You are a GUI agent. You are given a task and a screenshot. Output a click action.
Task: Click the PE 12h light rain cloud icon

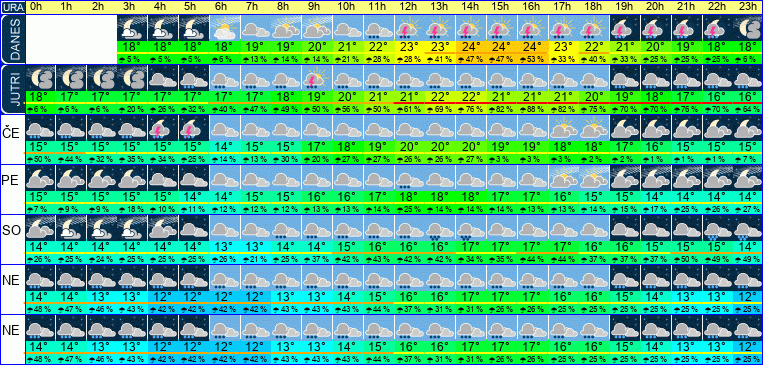click(410, 179)
